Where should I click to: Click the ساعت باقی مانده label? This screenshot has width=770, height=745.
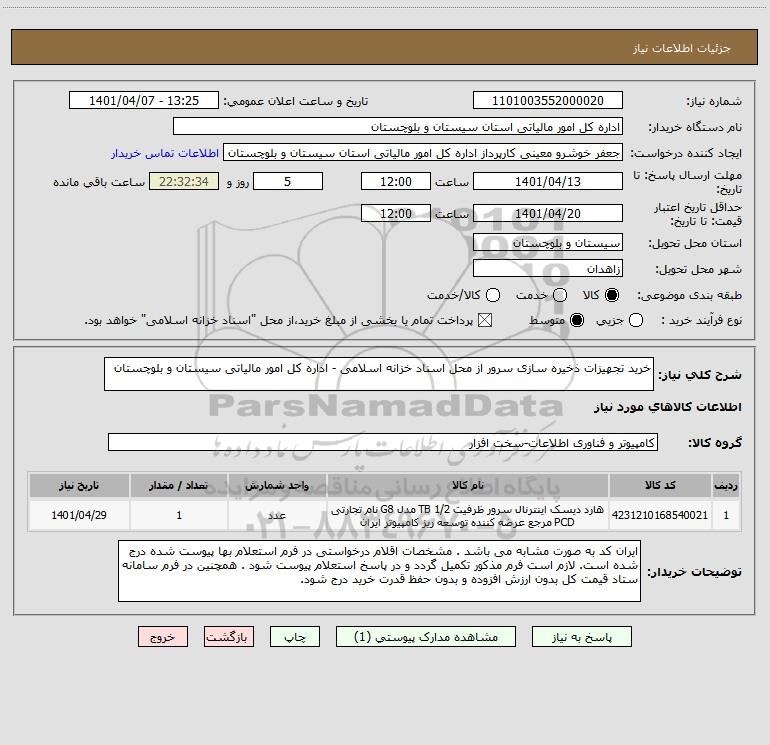pos(99,182)
